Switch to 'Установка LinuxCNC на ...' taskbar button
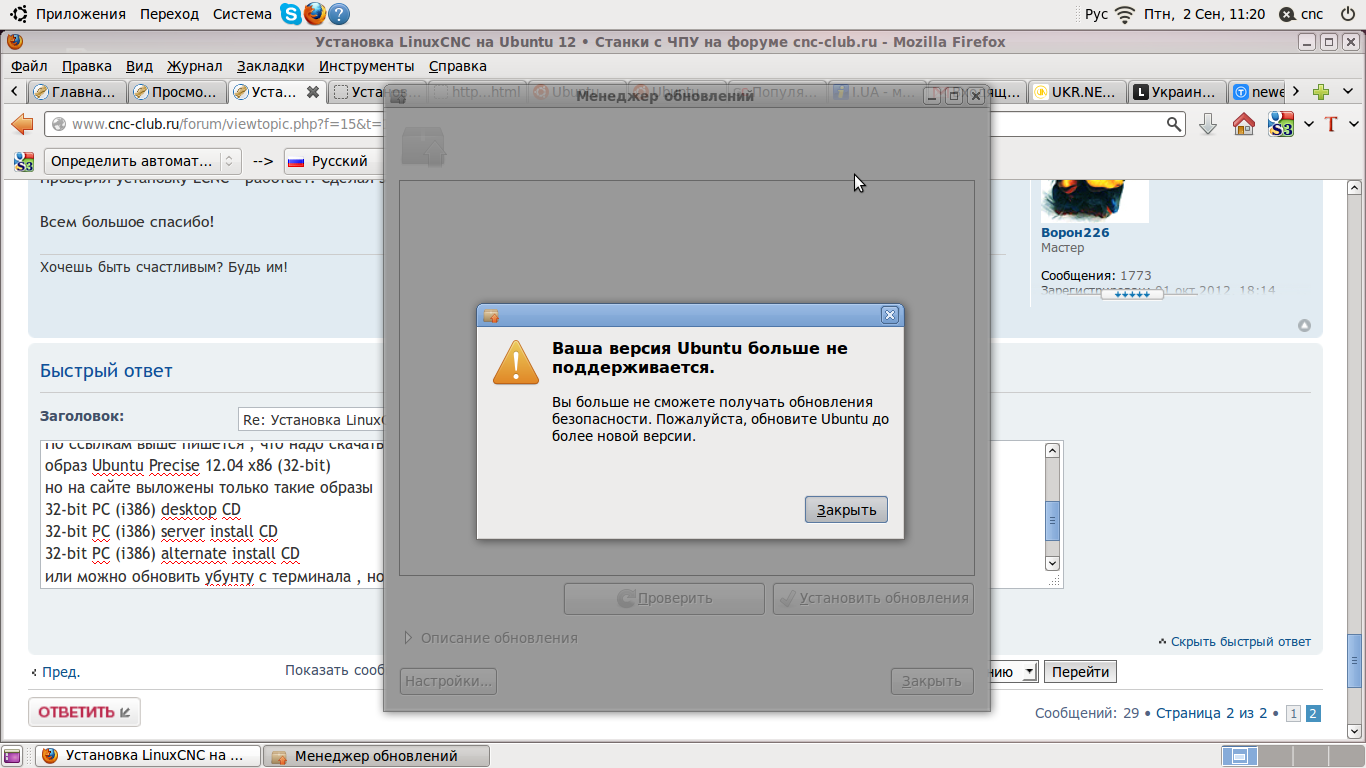The image size is (1366, 768). (x=148, y=756)
